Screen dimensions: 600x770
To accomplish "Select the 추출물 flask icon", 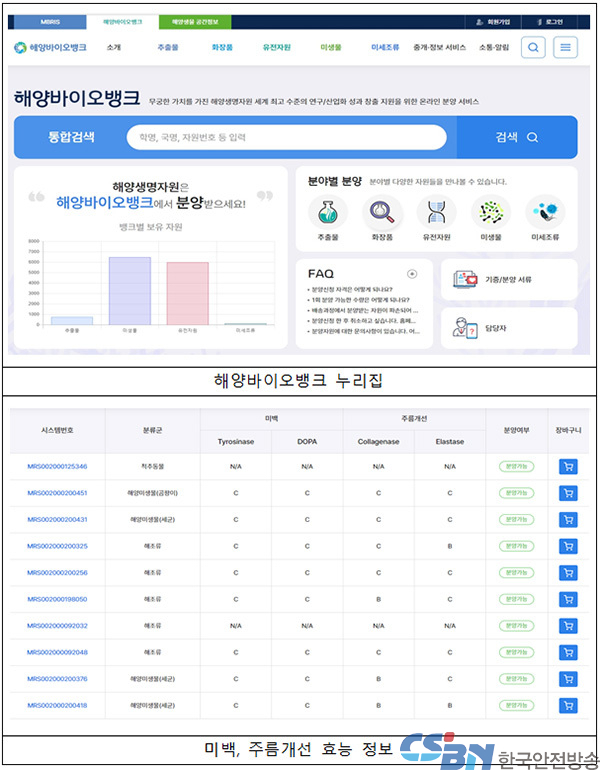I will click(x=327, y=213).
